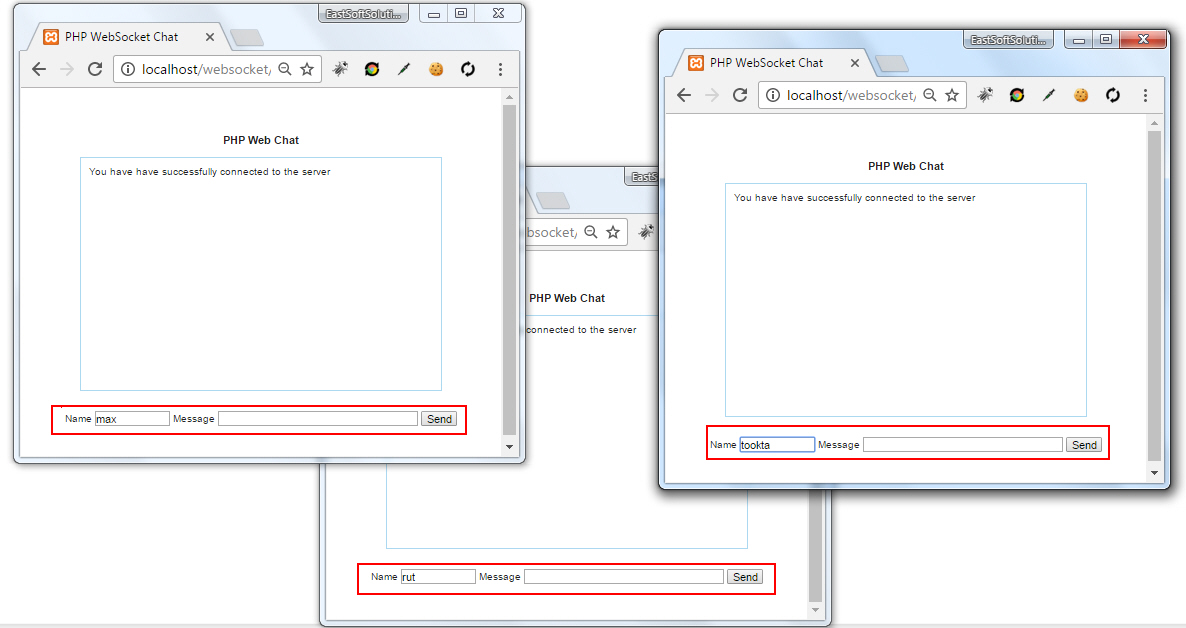Open the three-dot Chrome menu, left window
1186x628 pixels.
click(500, 68)
